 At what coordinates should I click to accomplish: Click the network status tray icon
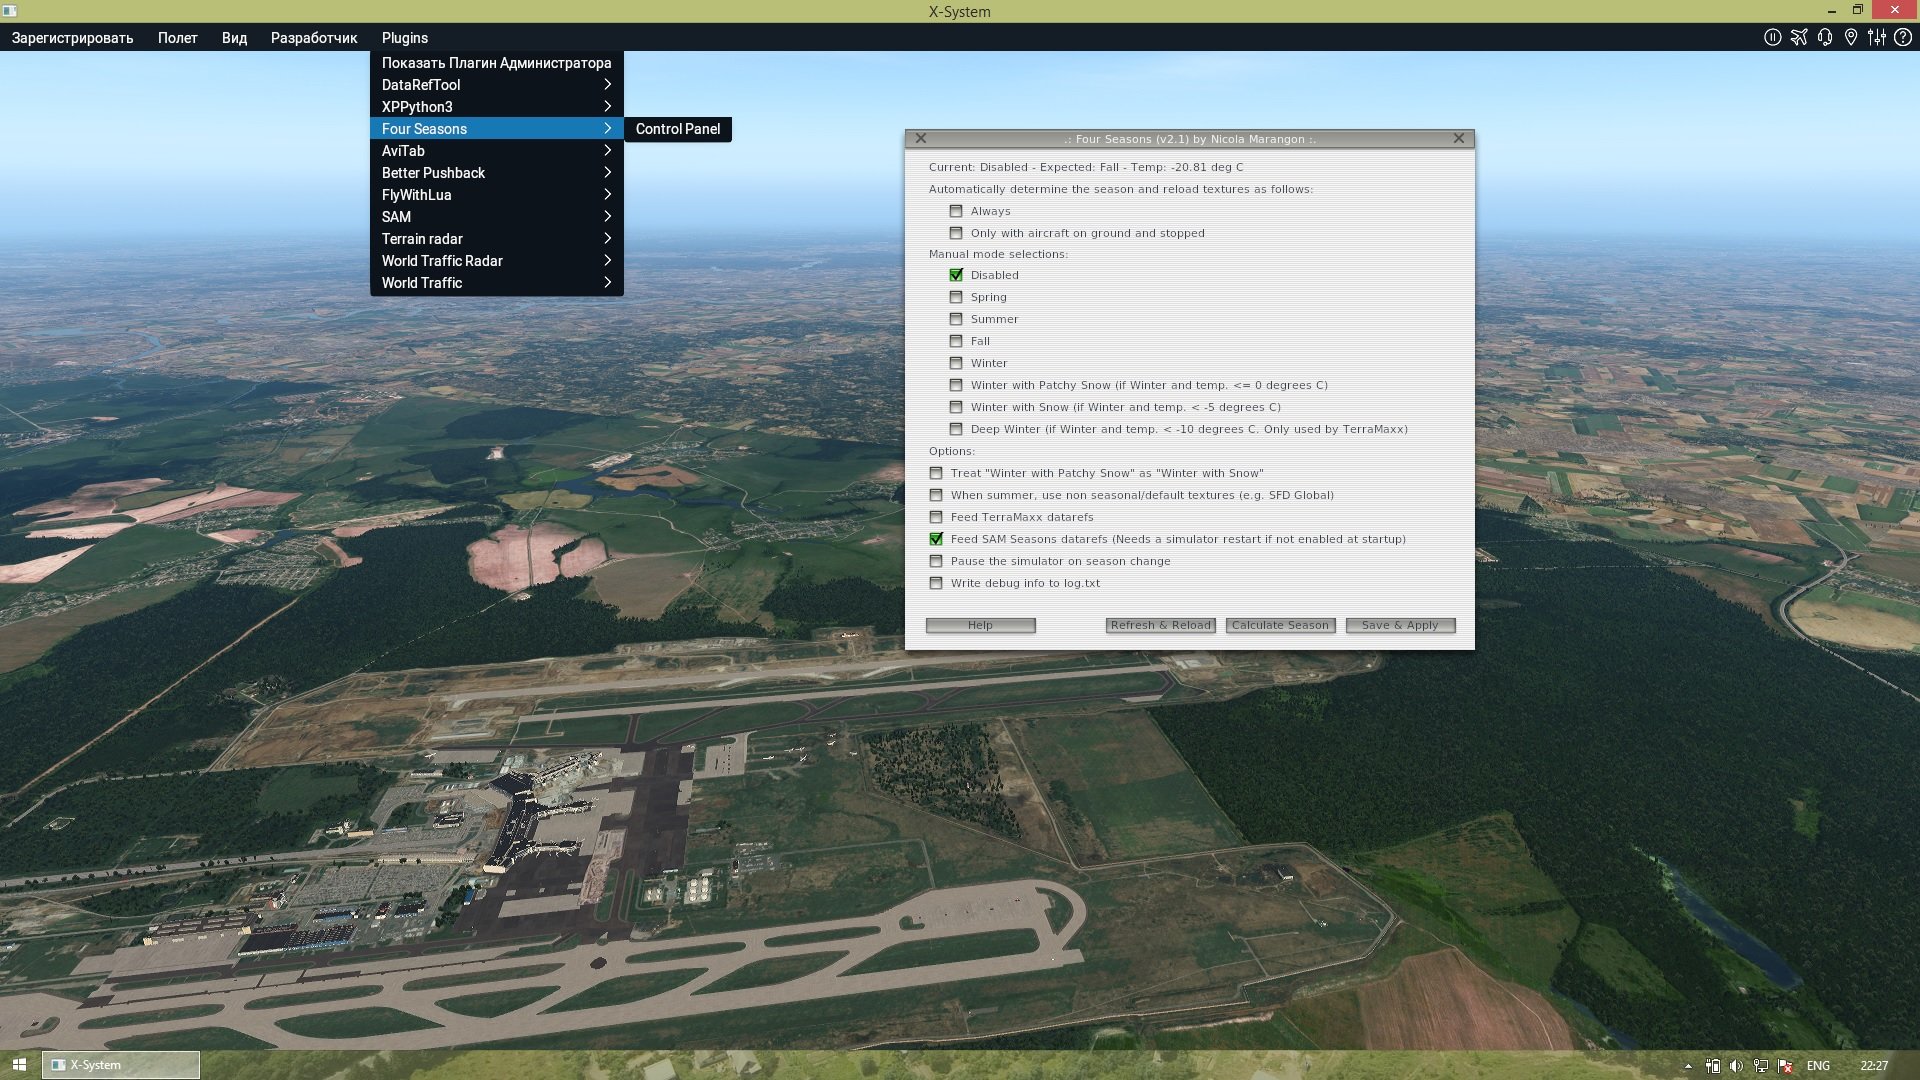click(x=1761, y=1066)
